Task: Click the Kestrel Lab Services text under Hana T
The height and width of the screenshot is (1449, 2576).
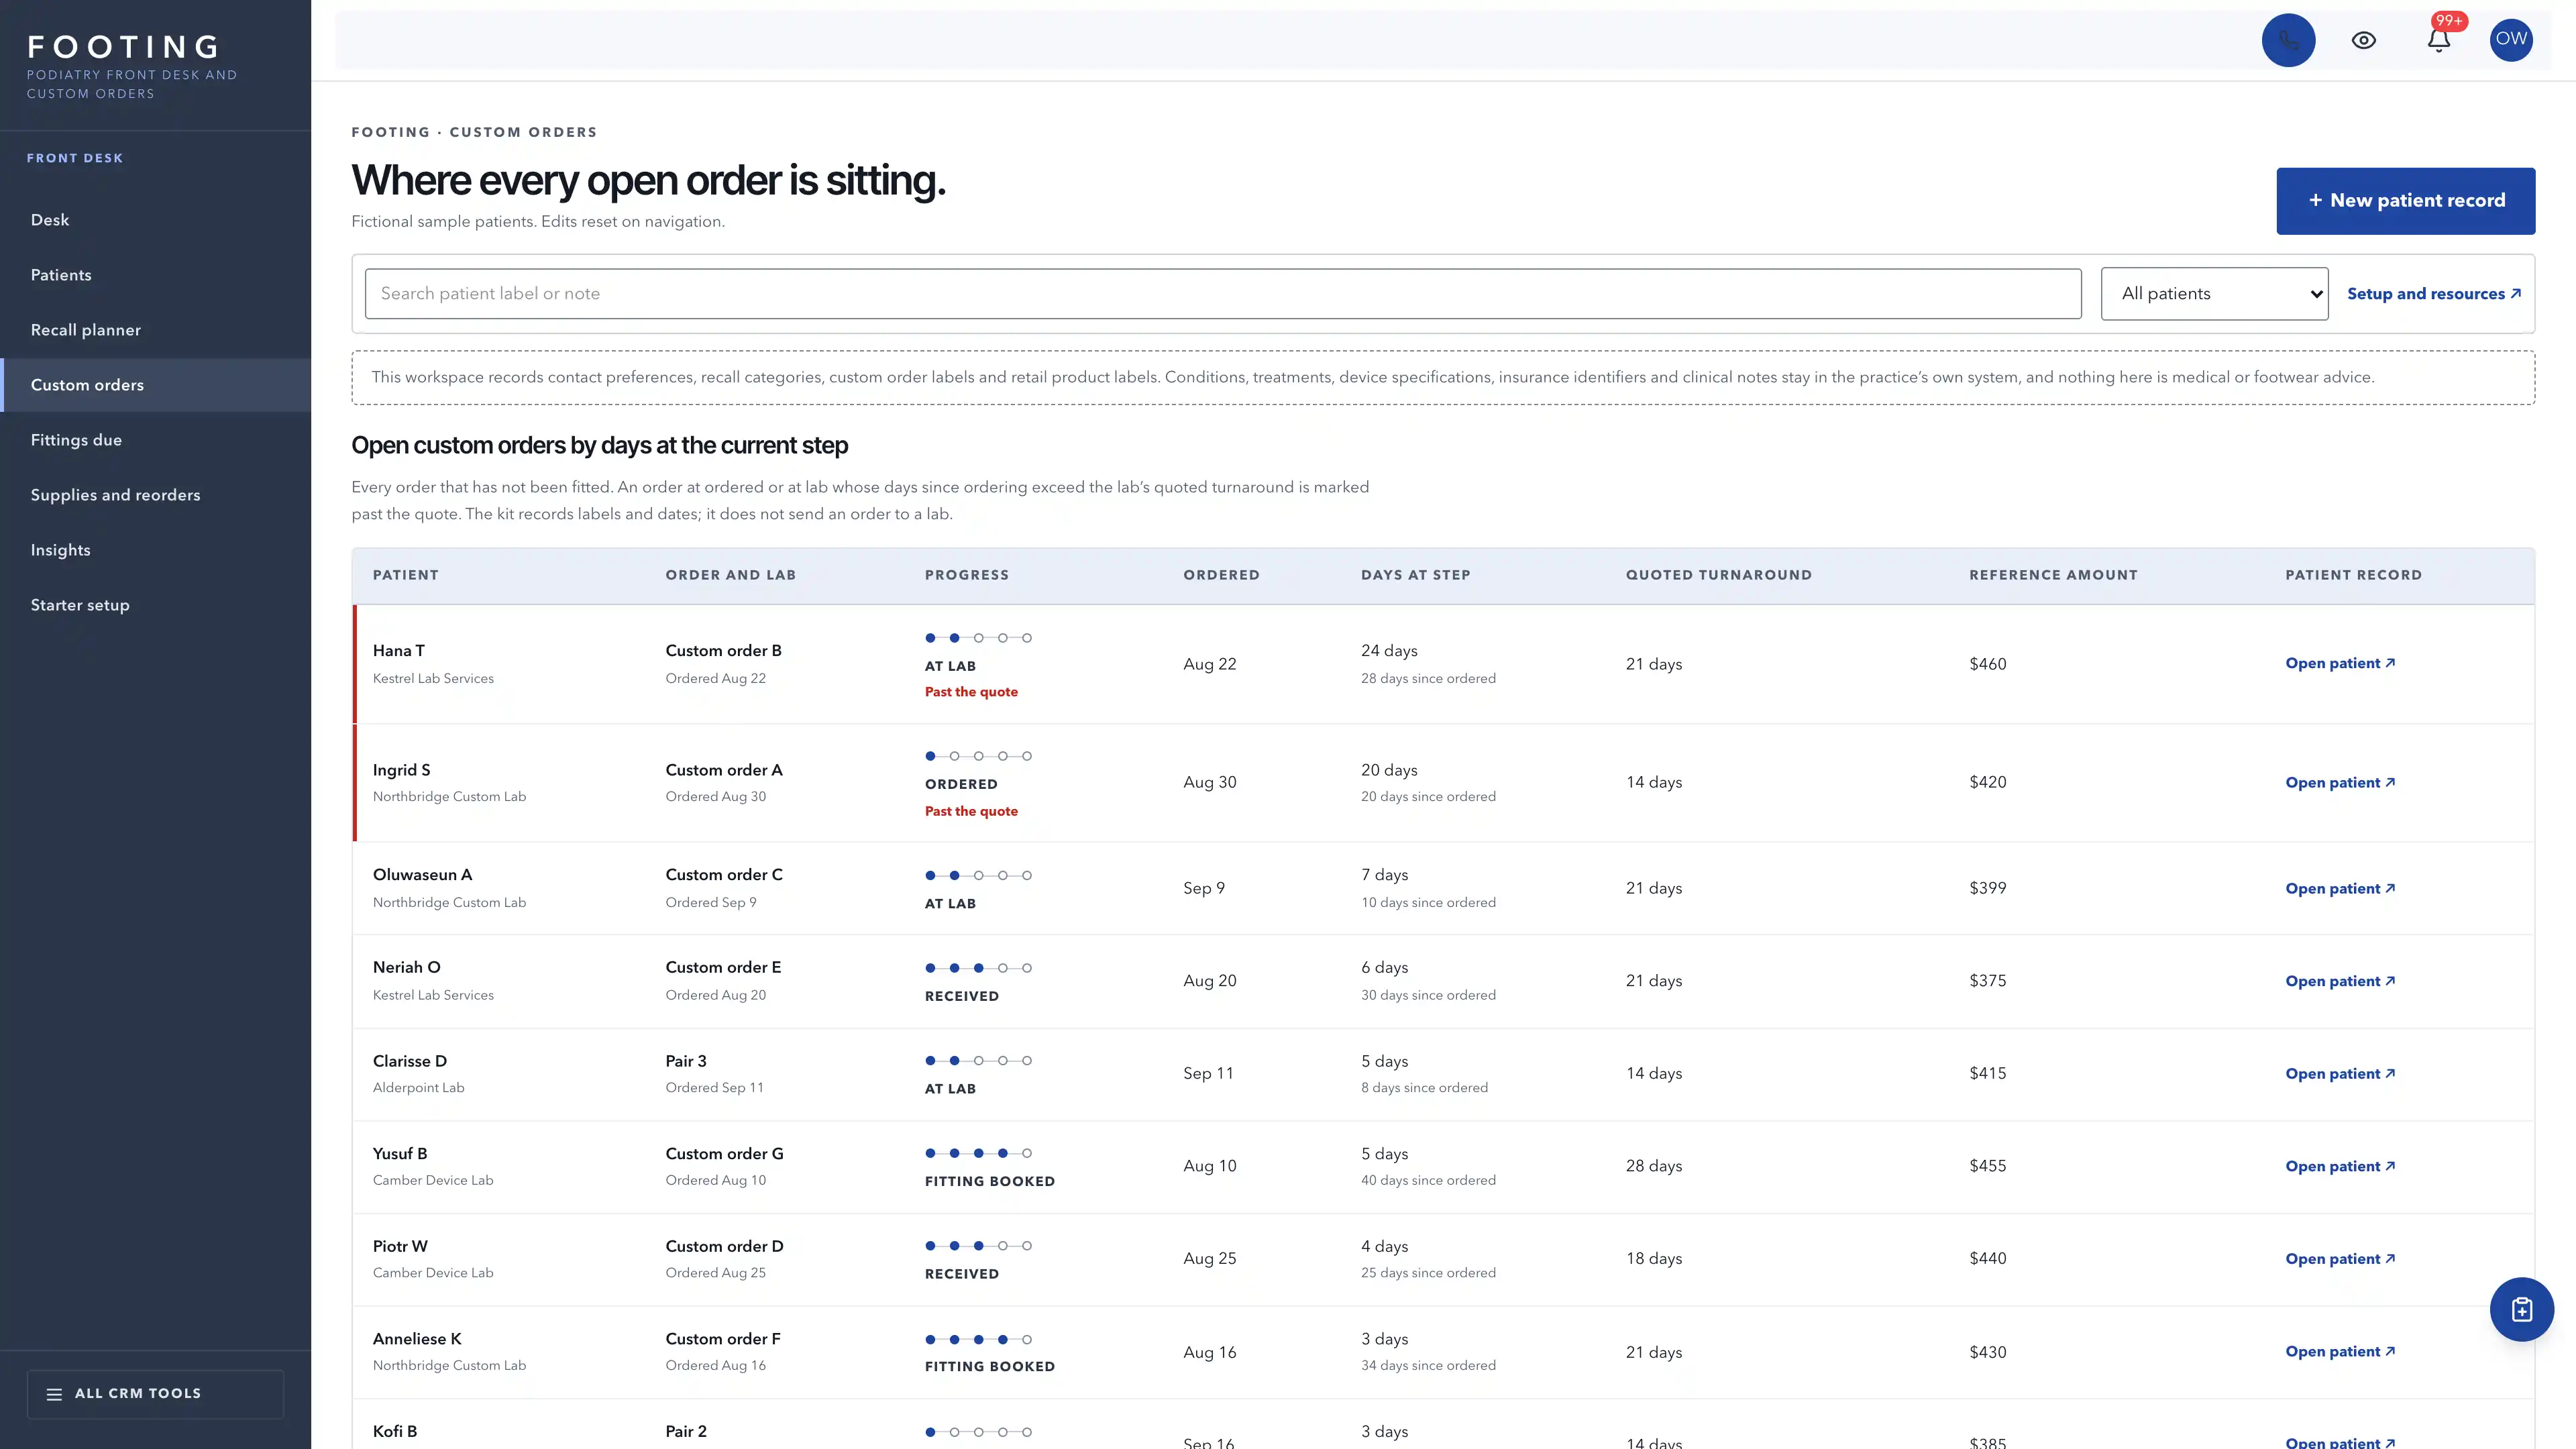Action: pyautogui.click(x=433, y=678)
